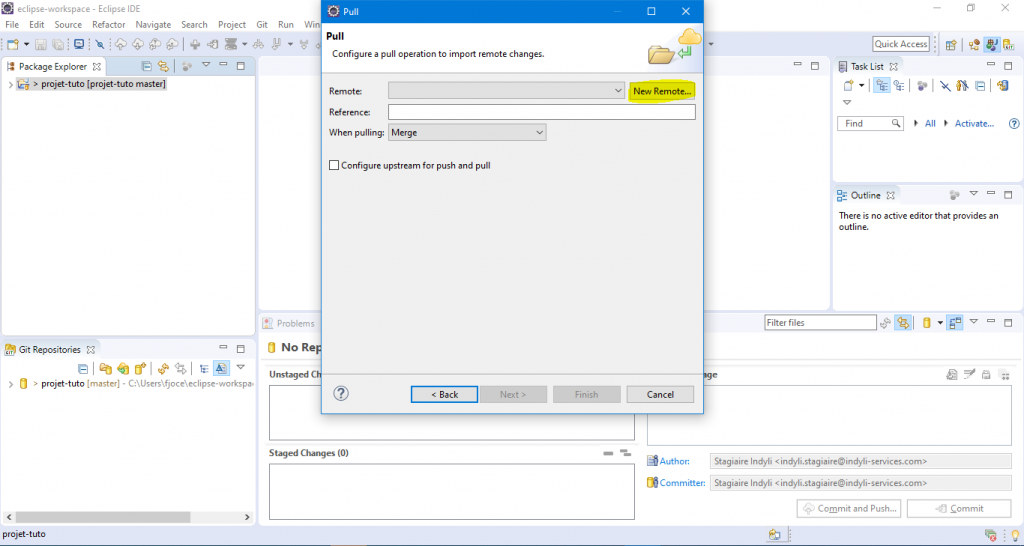Expand projet-tuto [master] repository node
Viewport: 1024px width, 546px height.
pyautogui.click(x=10, y=384)
